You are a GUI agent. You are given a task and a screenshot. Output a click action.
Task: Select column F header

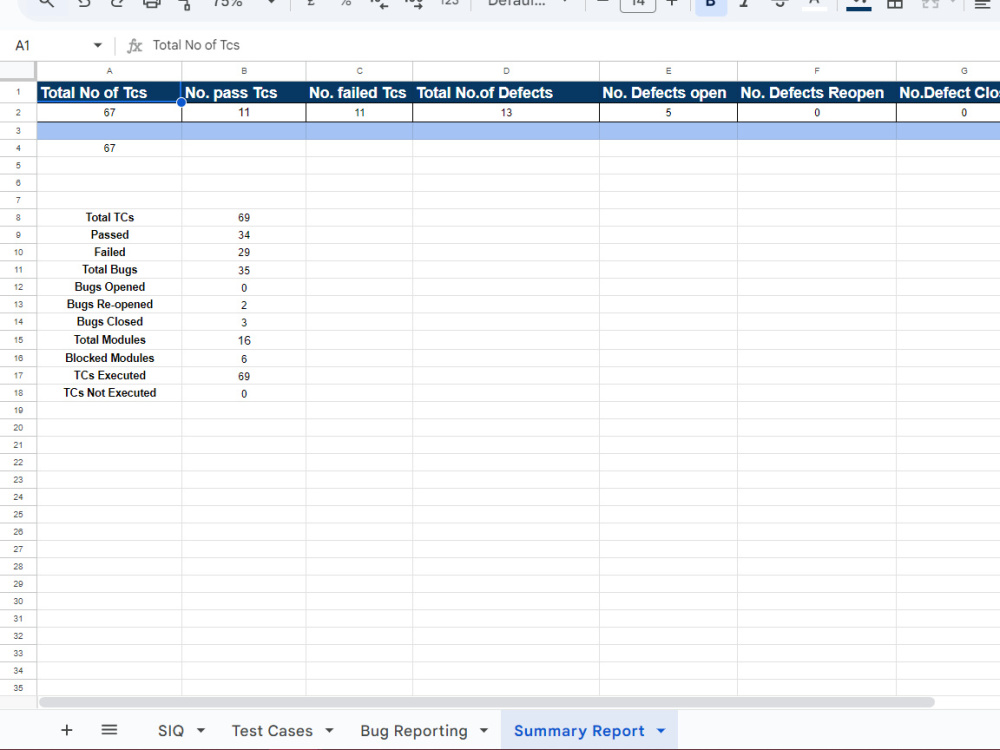click(x=816, y=71)
